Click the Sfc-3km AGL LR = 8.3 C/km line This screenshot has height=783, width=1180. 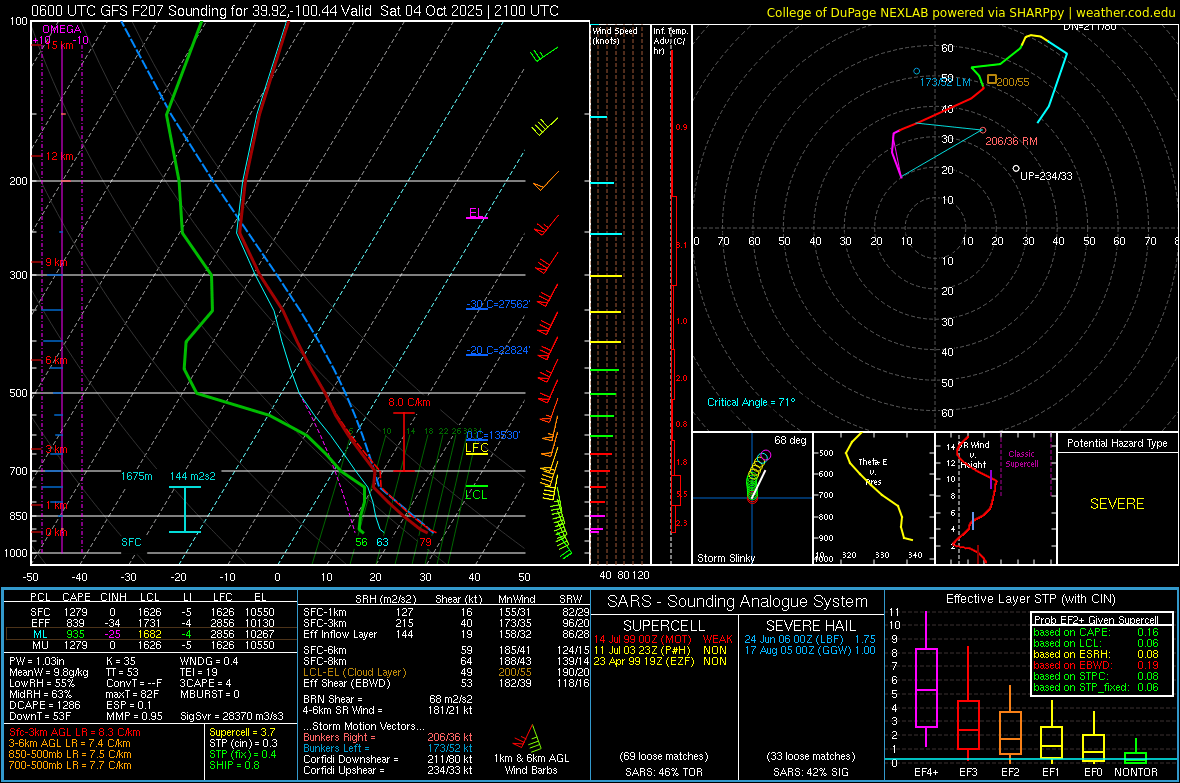point(75,732)
